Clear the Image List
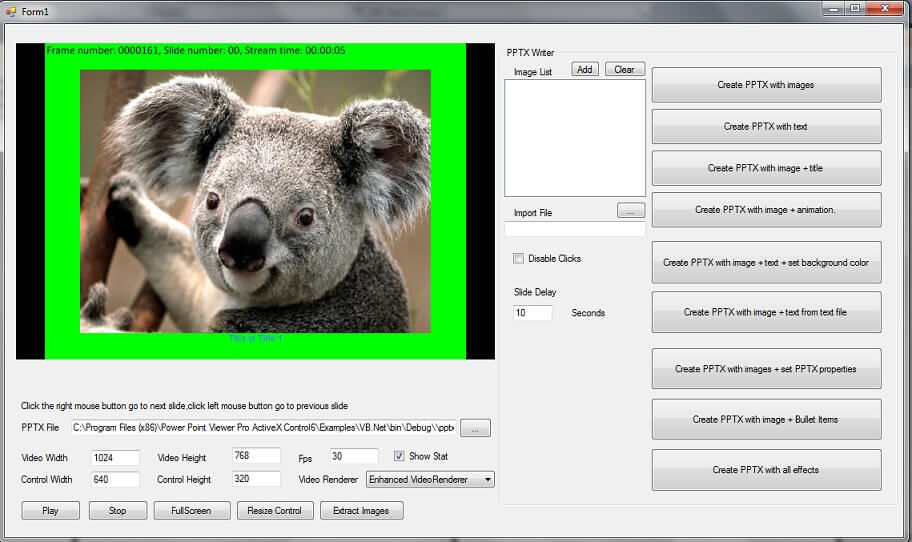 point(624,70)
